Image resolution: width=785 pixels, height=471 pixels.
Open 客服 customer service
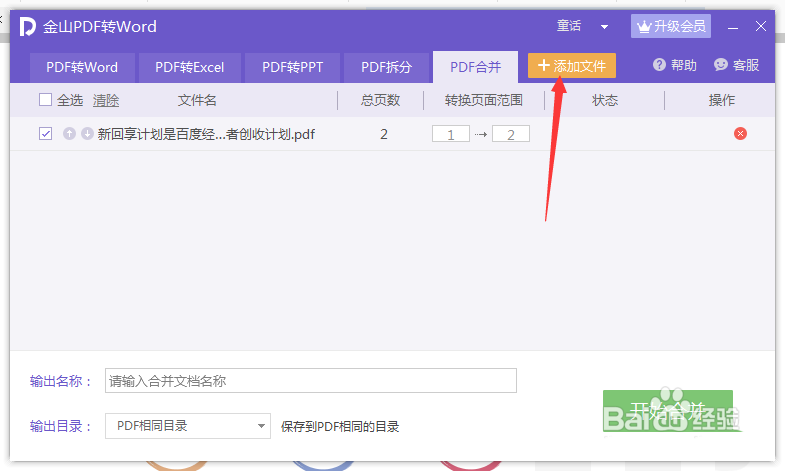point(736,65)
